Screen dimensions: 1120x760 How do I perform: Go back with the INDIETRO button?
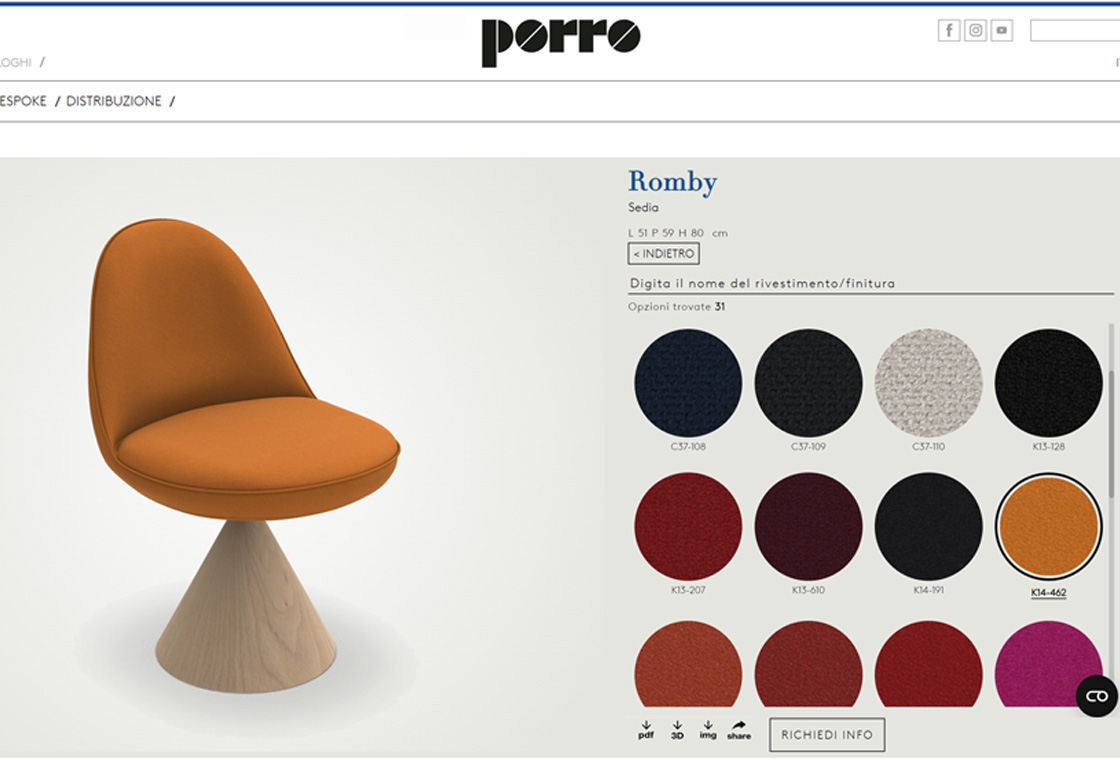[x=664, y=254]
